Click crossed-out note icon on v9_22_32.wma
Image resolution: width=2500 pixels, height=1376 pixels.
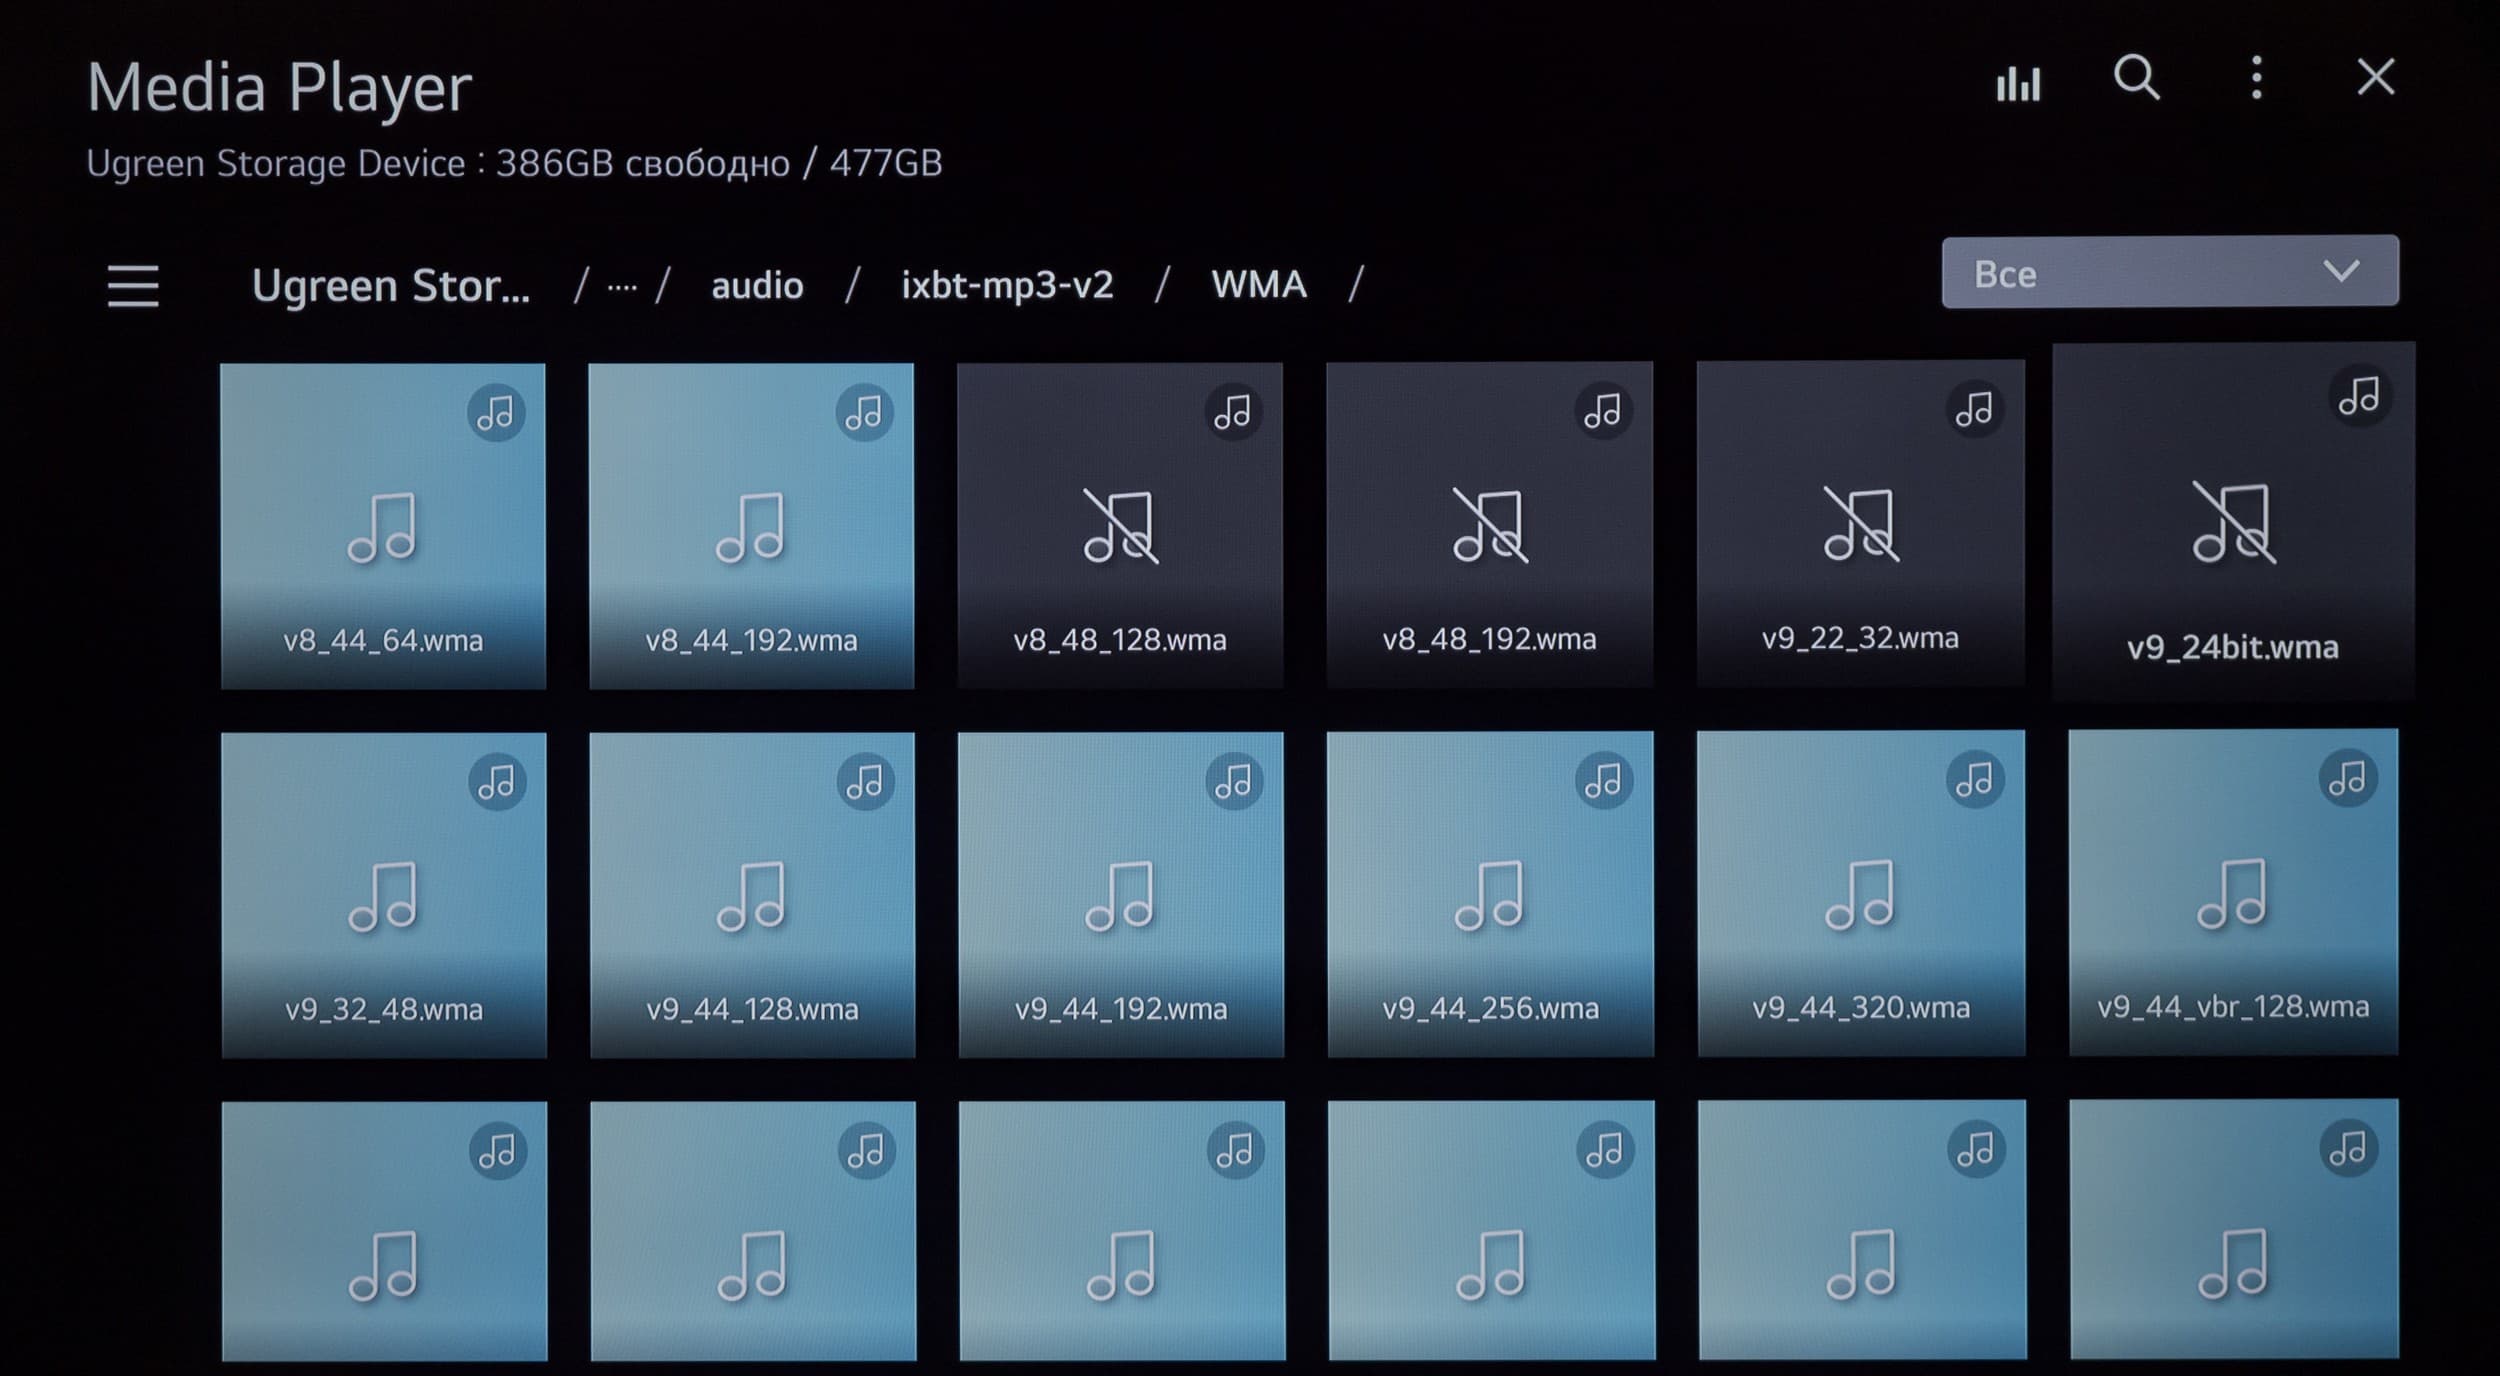(x=1860, y=524)
